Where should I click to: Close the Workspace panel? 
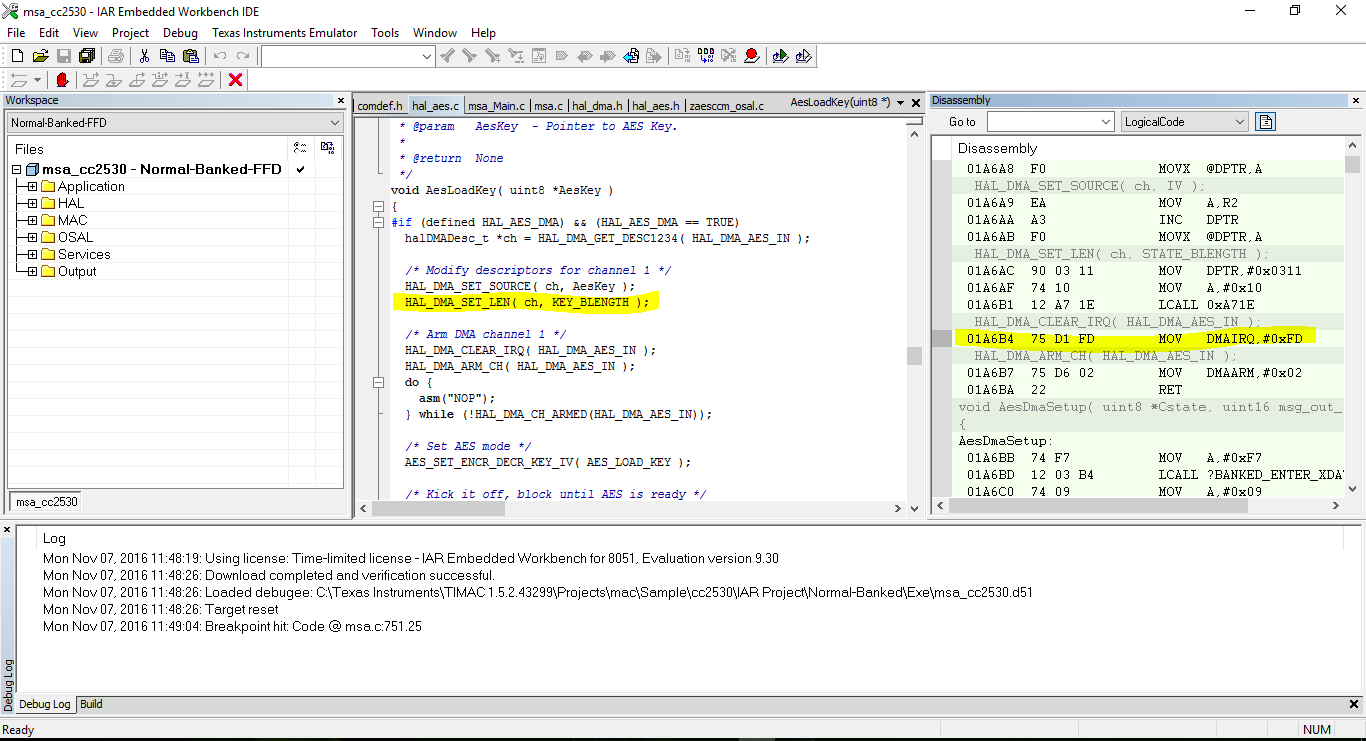coord(339,101)
